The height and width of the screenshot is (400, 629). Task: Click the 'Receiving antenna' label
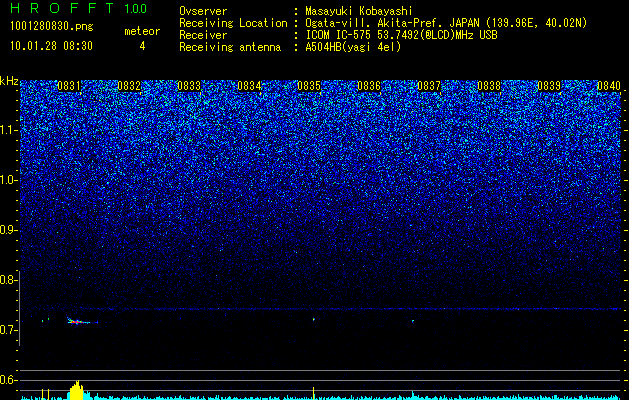[230, 47]
